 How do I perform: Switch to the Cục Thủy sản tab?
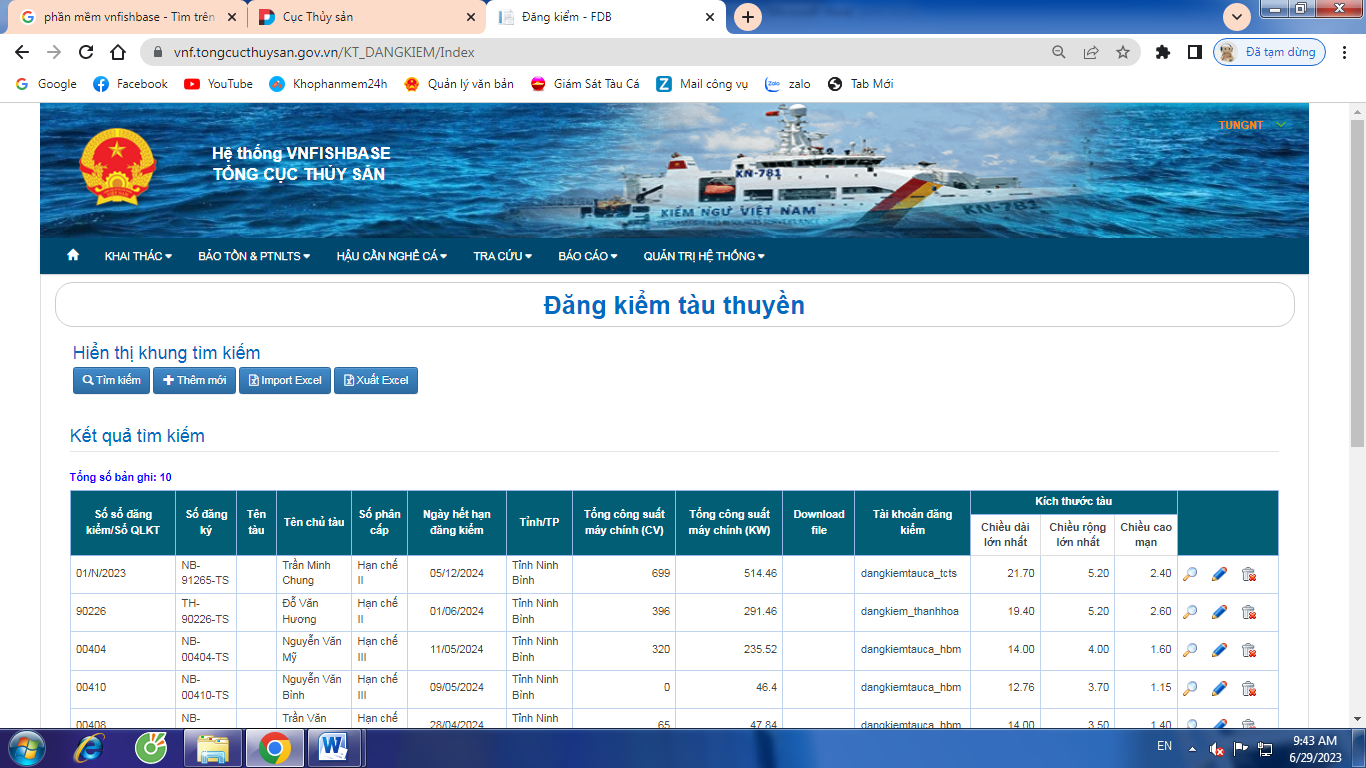tap(366, 17)
